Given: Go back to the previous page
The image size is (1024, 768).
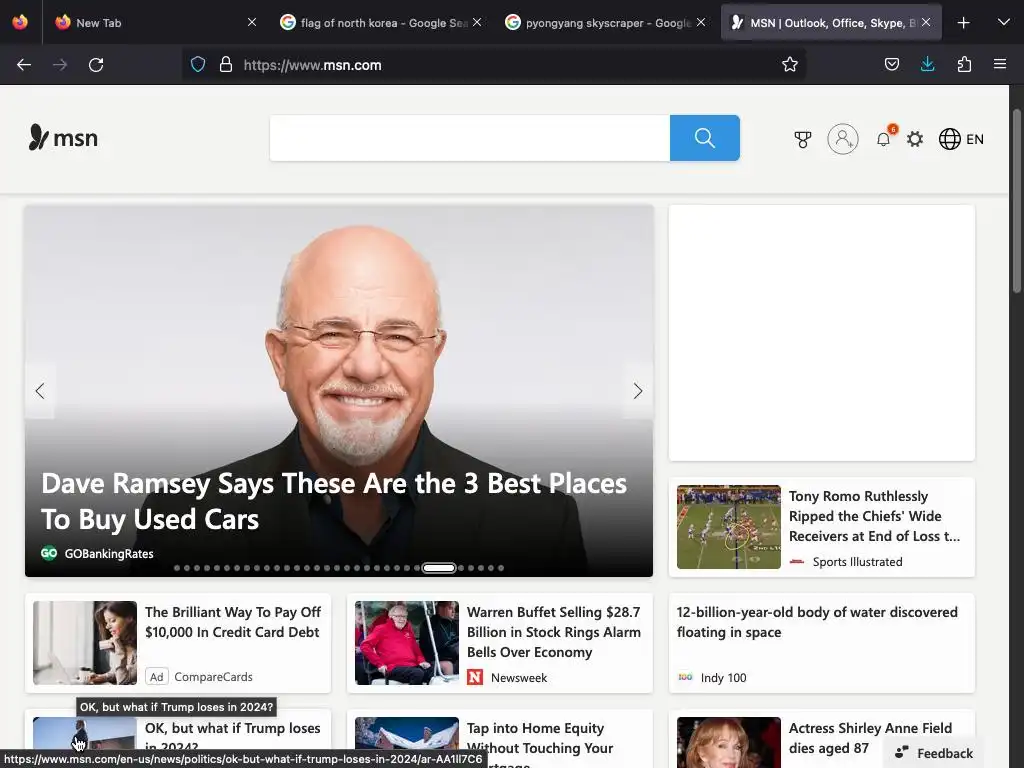Looking at the screenshot, I should (24, 65).
